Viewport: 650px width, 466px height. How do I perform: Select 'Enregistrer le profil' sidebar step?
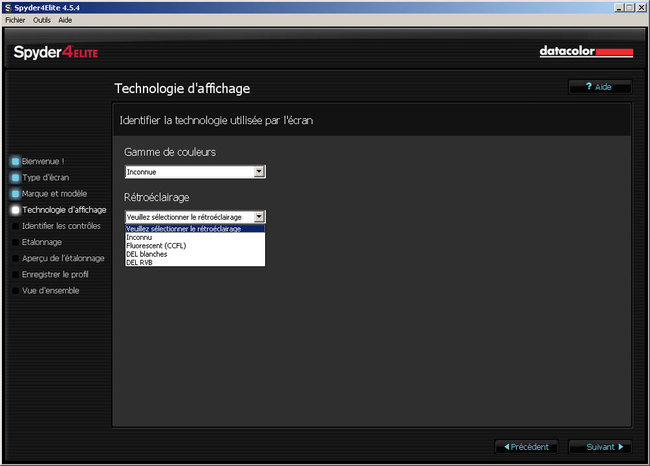(x=55, y=274)
